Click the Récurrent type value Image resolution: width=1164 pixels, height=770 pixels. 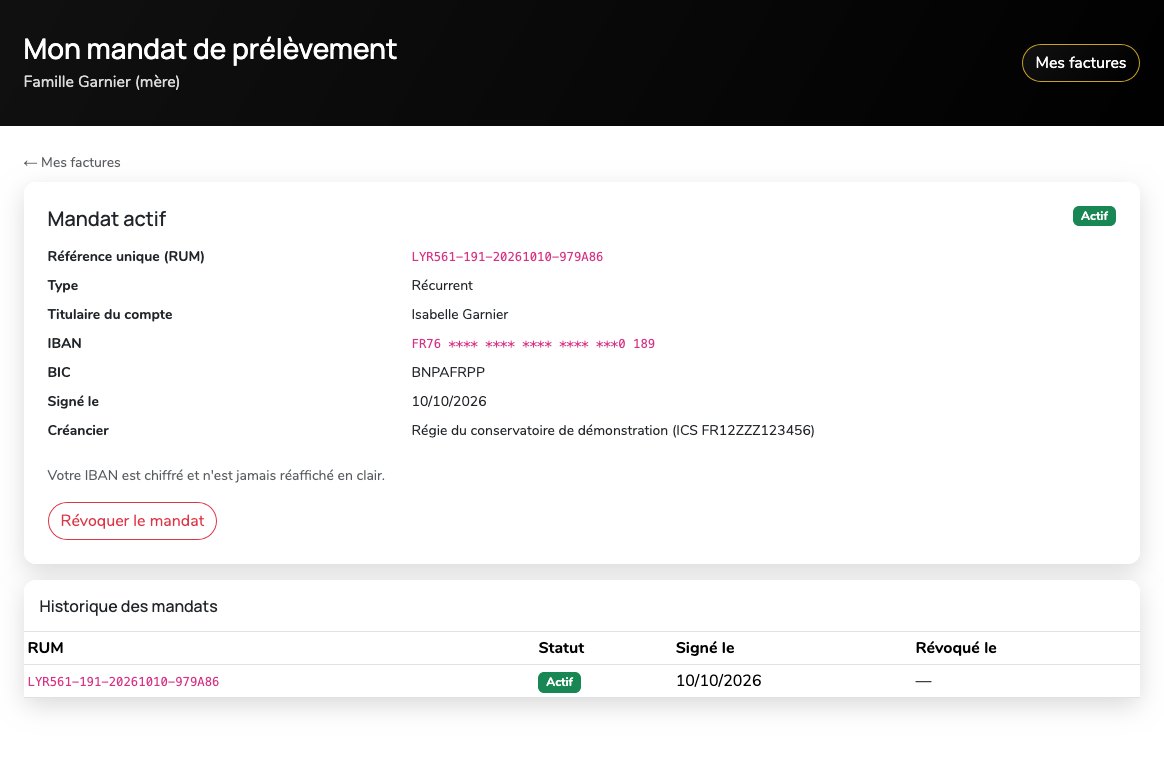tap(442, 286)
